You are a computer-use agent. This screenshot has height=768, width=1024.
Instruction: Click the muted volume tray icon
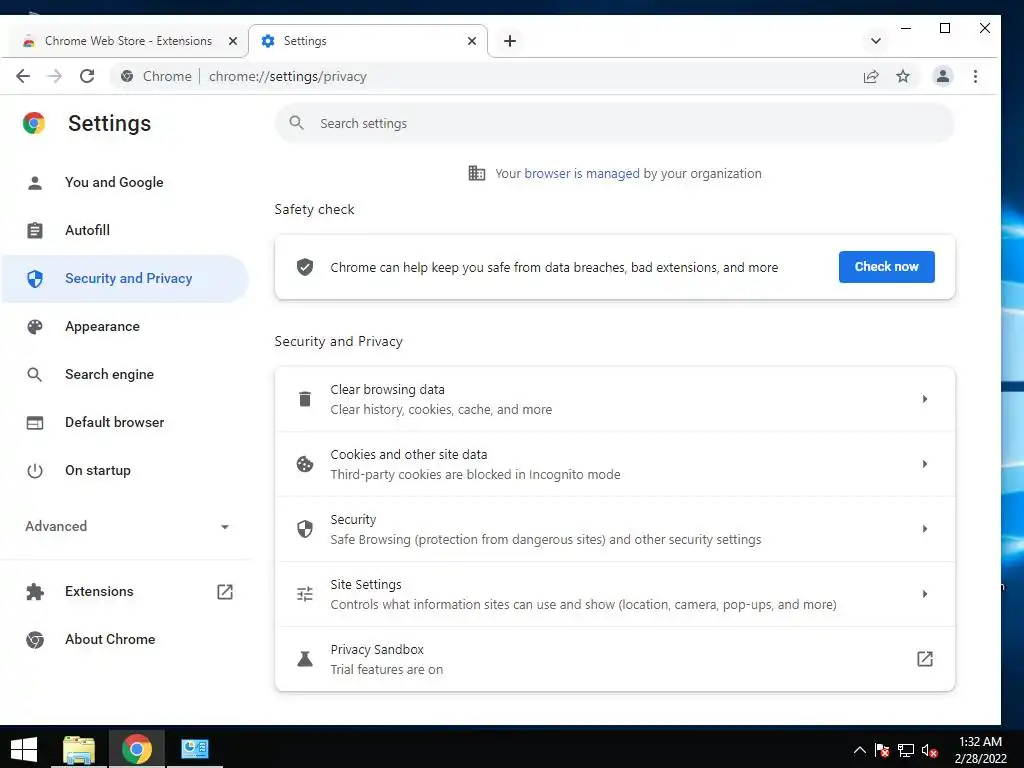(x=929, y=751)
